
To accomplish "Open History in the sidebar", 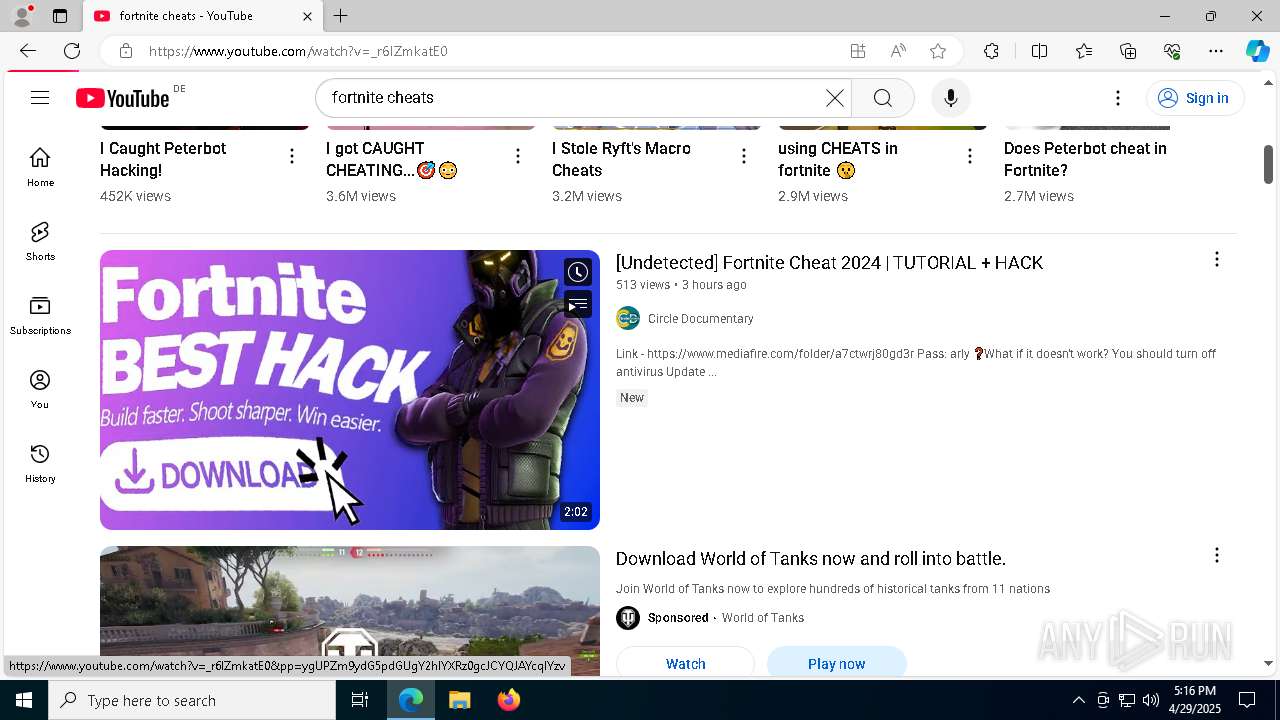I will (40, 463).
